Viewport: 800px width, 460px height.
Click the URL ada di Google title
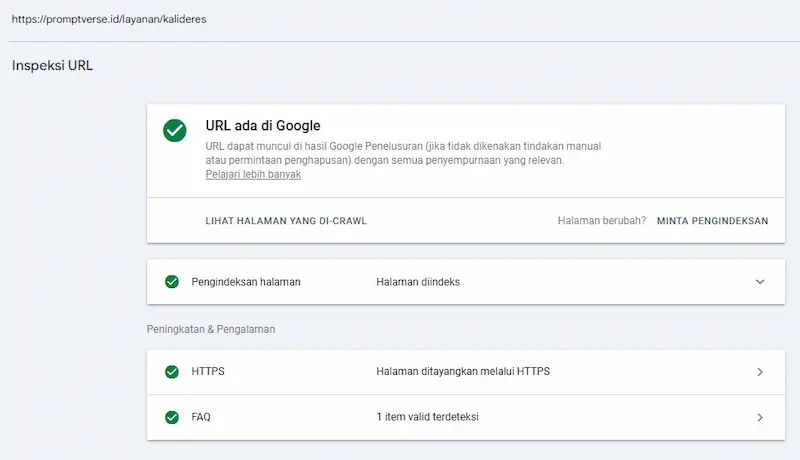click(x=263, y=125)
